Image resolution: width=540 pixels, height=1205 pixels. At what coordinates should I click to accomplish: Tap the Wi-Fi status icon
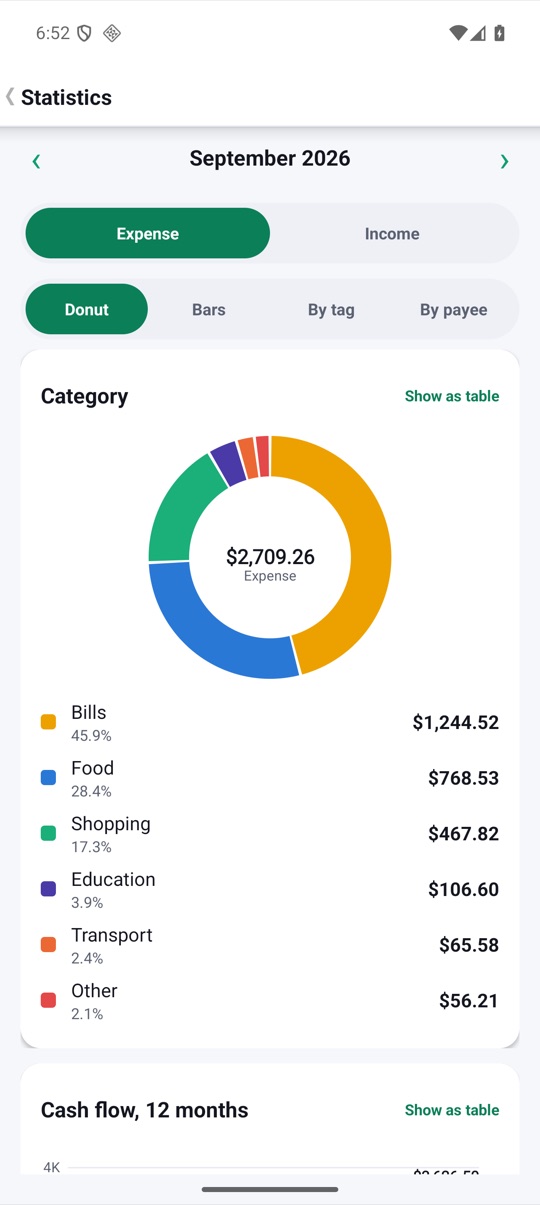458,33
